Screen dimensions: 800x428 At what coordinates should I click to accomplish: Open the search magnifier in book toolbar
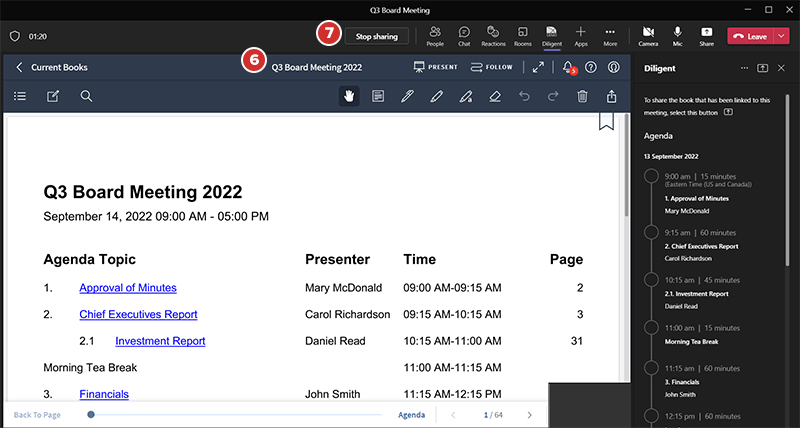(x=87, y=96)
